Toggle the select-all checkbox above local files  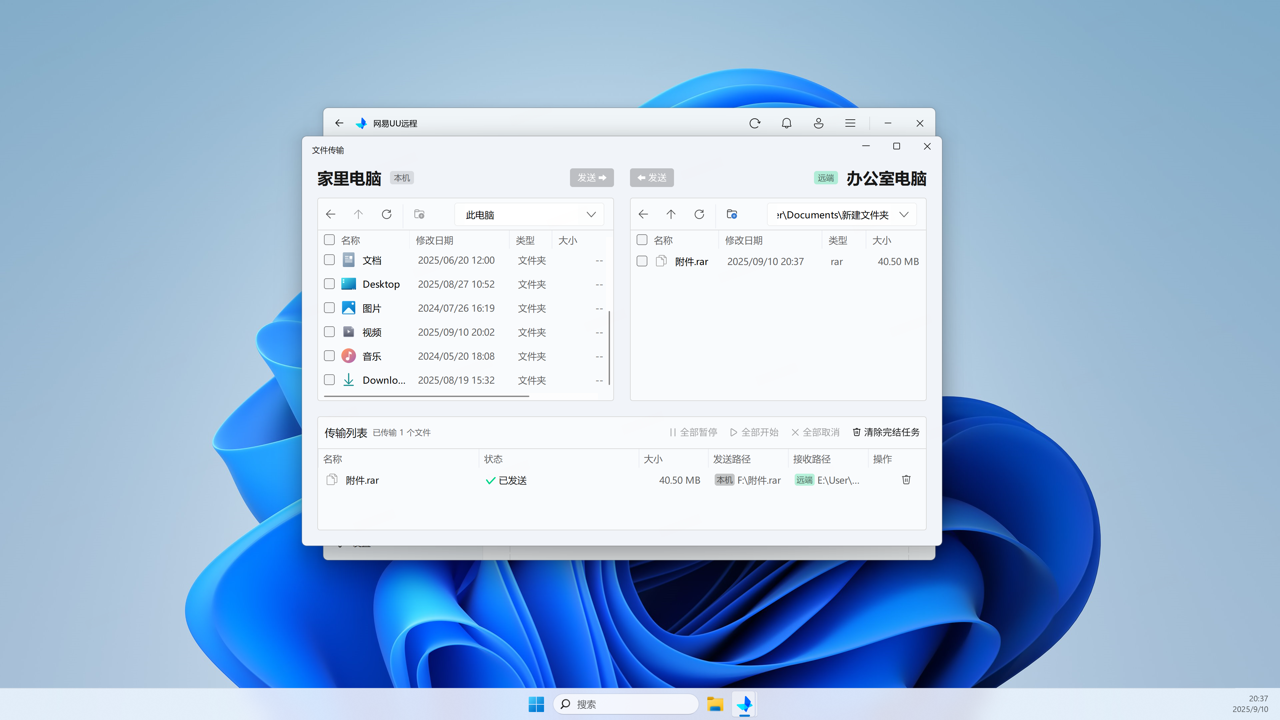pos(329,240)
